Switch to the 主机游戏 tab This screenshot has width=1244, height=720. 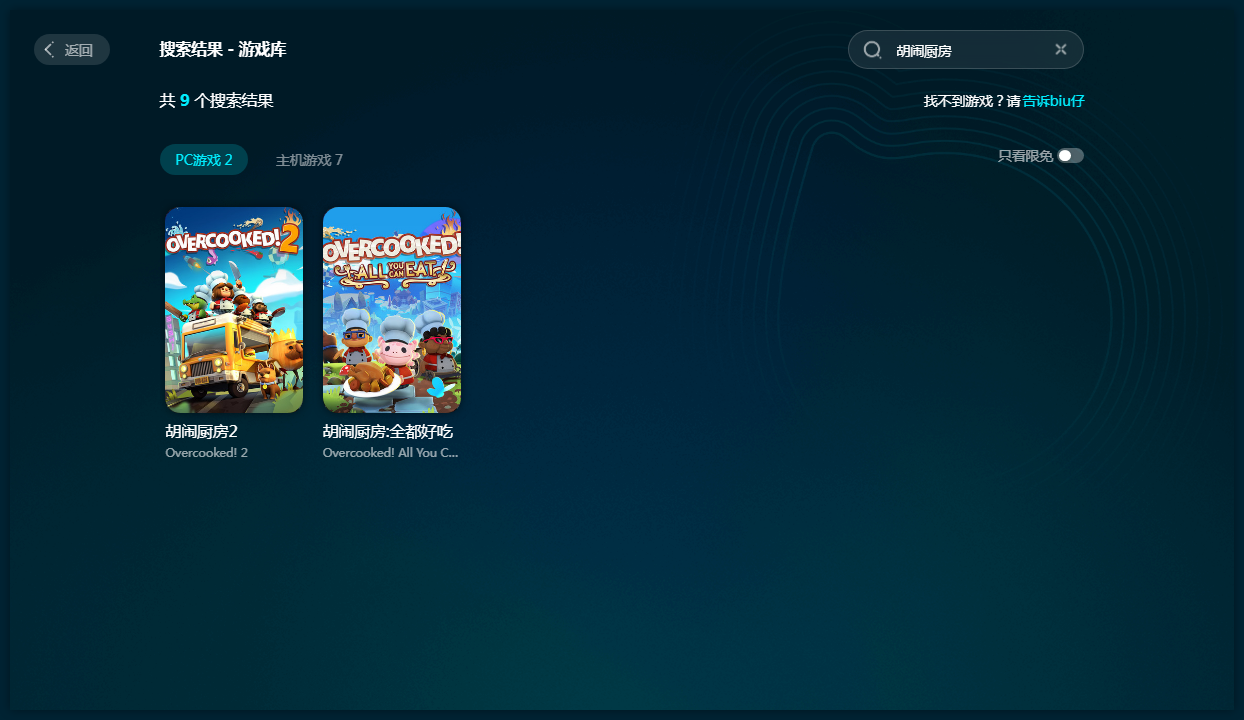point(309,160)
